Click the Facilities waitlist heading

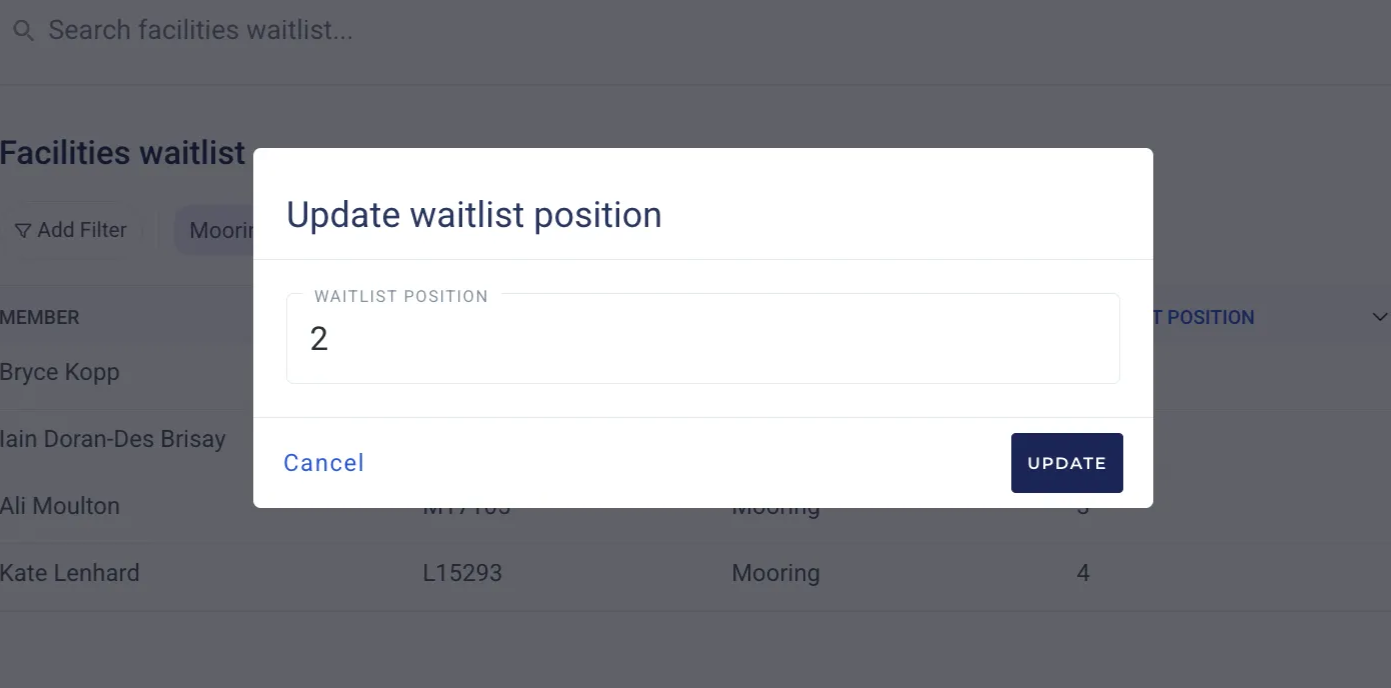point(122,153)
